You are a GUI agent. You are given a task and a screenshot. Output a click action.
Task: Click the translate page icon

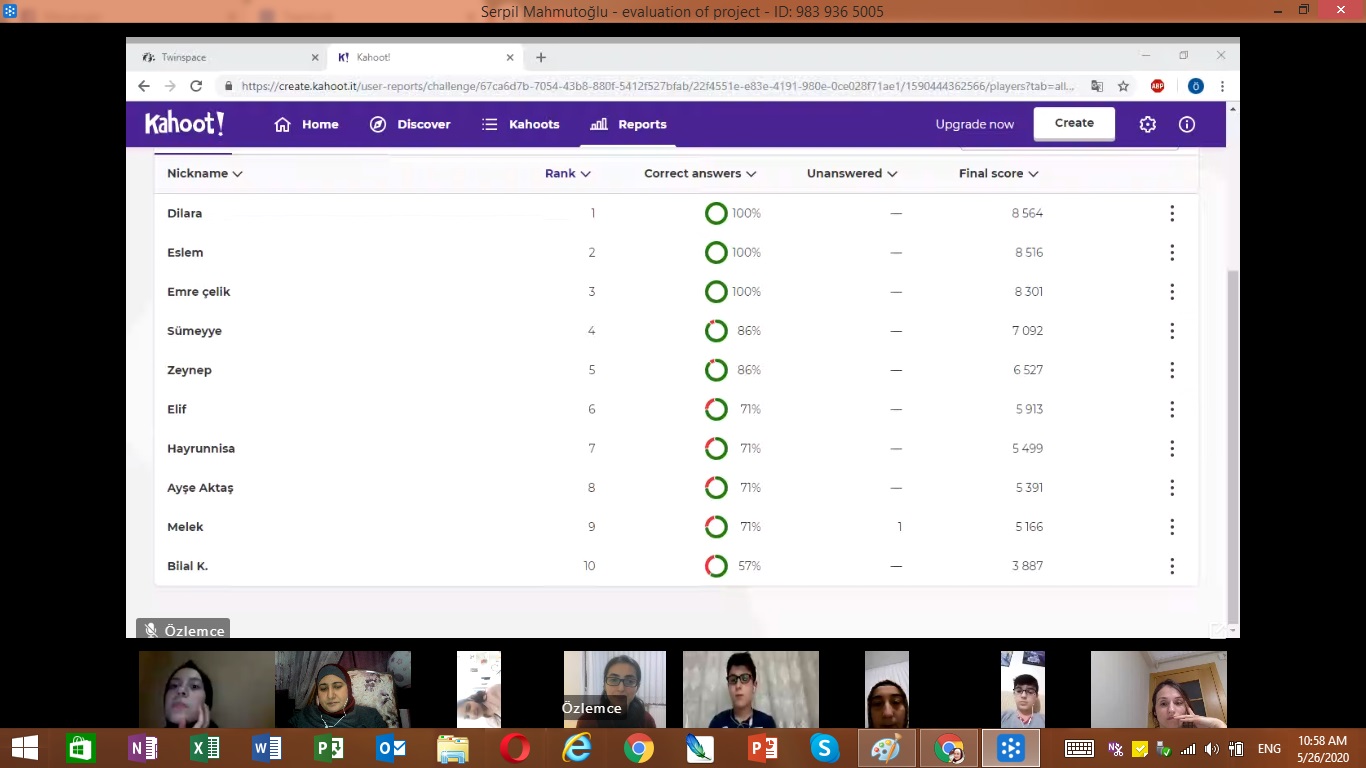[1097, 86]
